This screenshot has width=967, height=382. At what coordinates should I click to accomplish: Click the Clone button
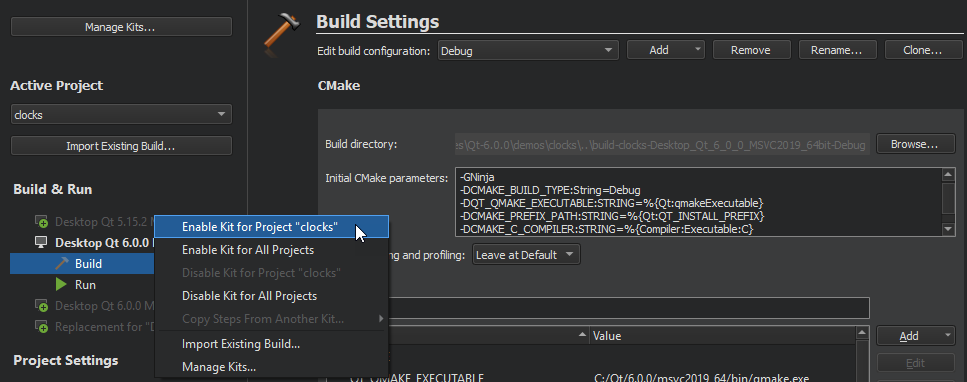pos(923,50)
